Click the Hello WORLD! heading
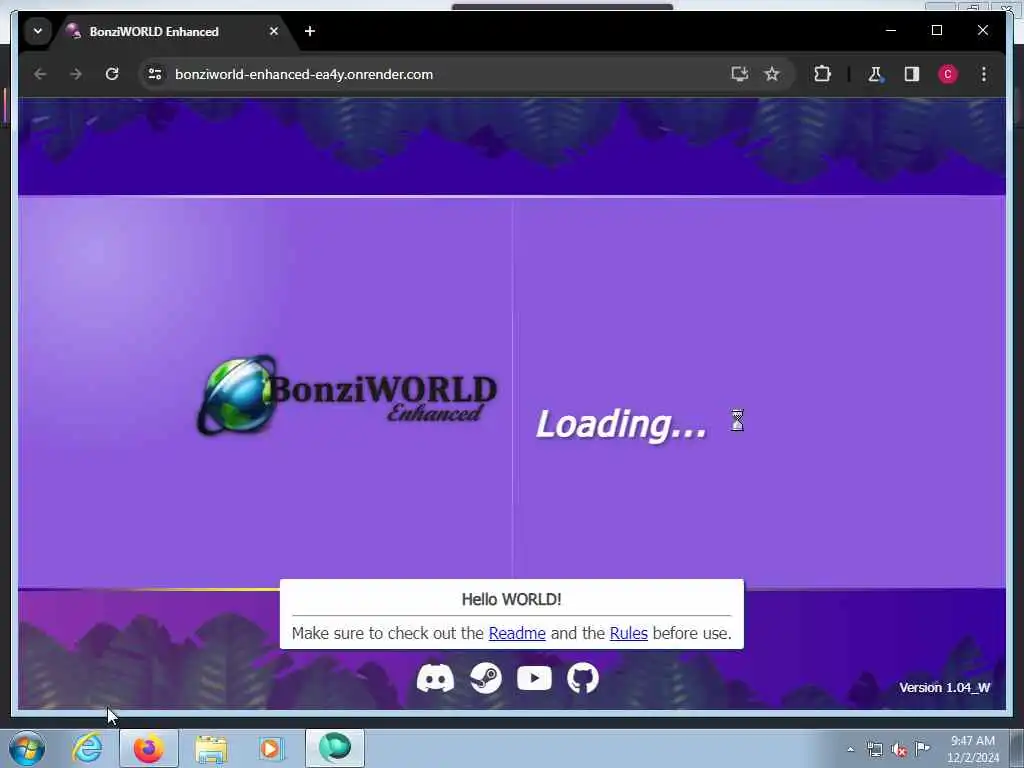 tap(511, 600)
